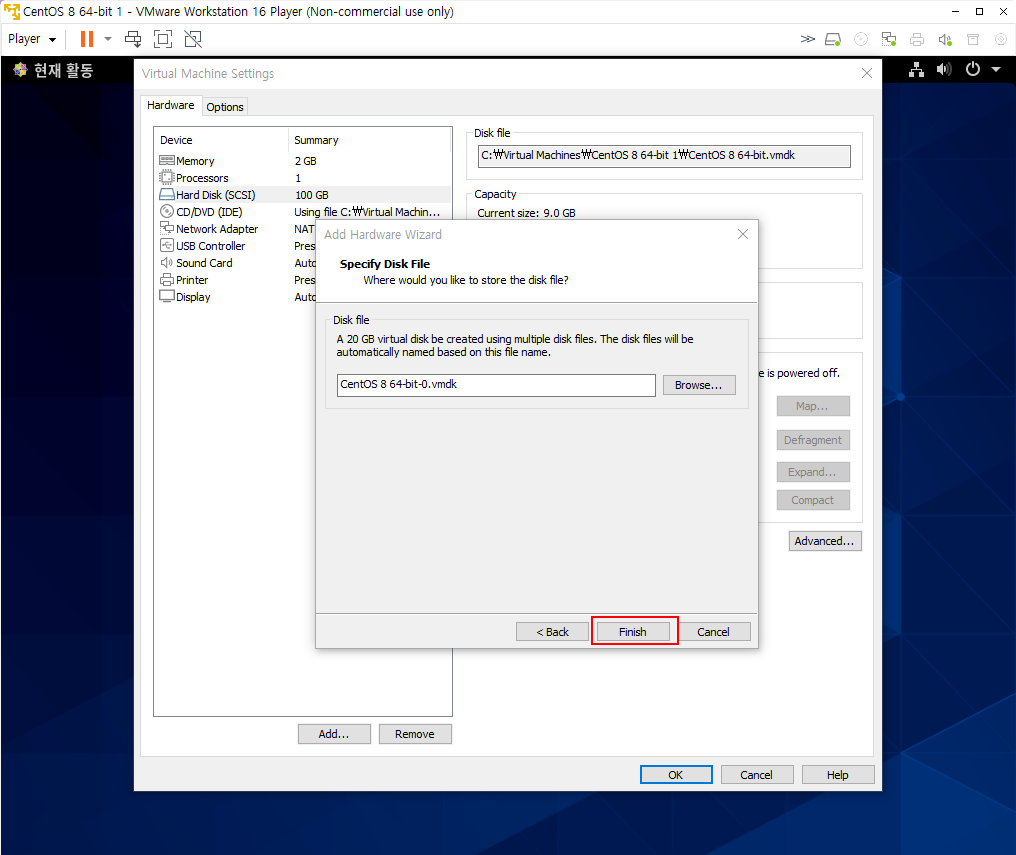Select the Printer device row

tap(237, 280)
